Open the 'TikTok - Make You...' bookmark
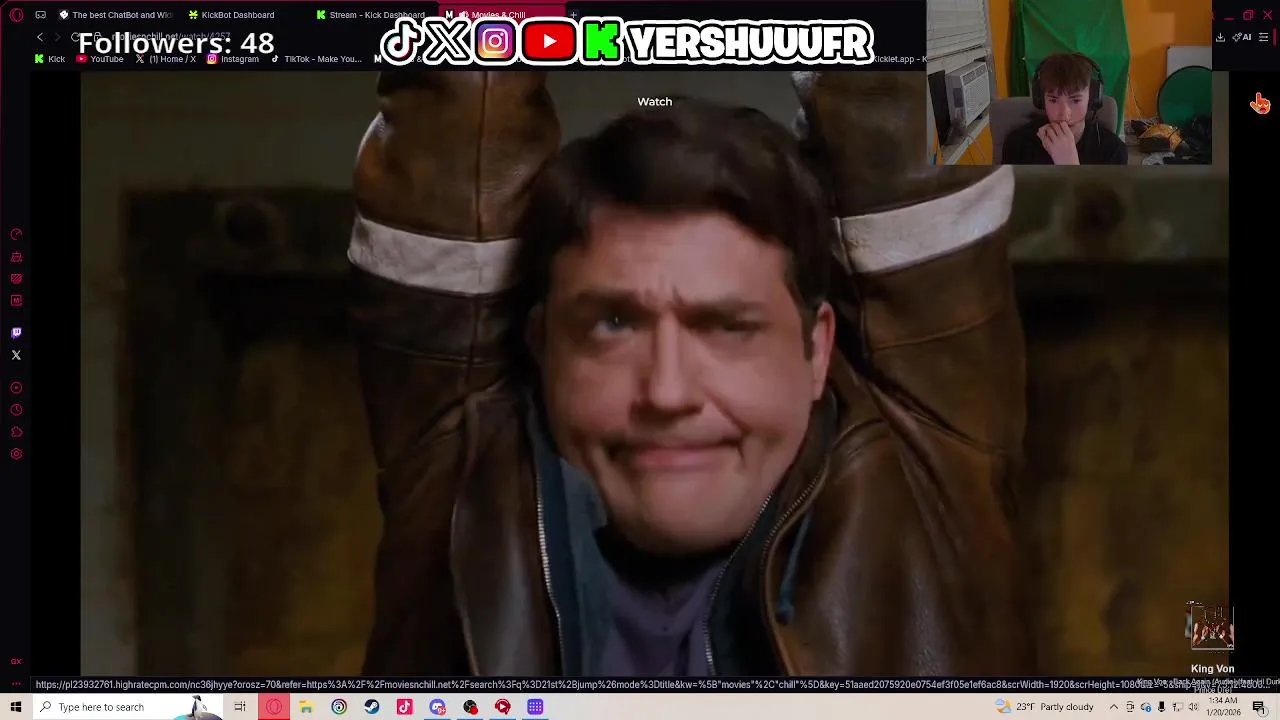The height and width of the screenshot is (720, 1280). point(316,59)
